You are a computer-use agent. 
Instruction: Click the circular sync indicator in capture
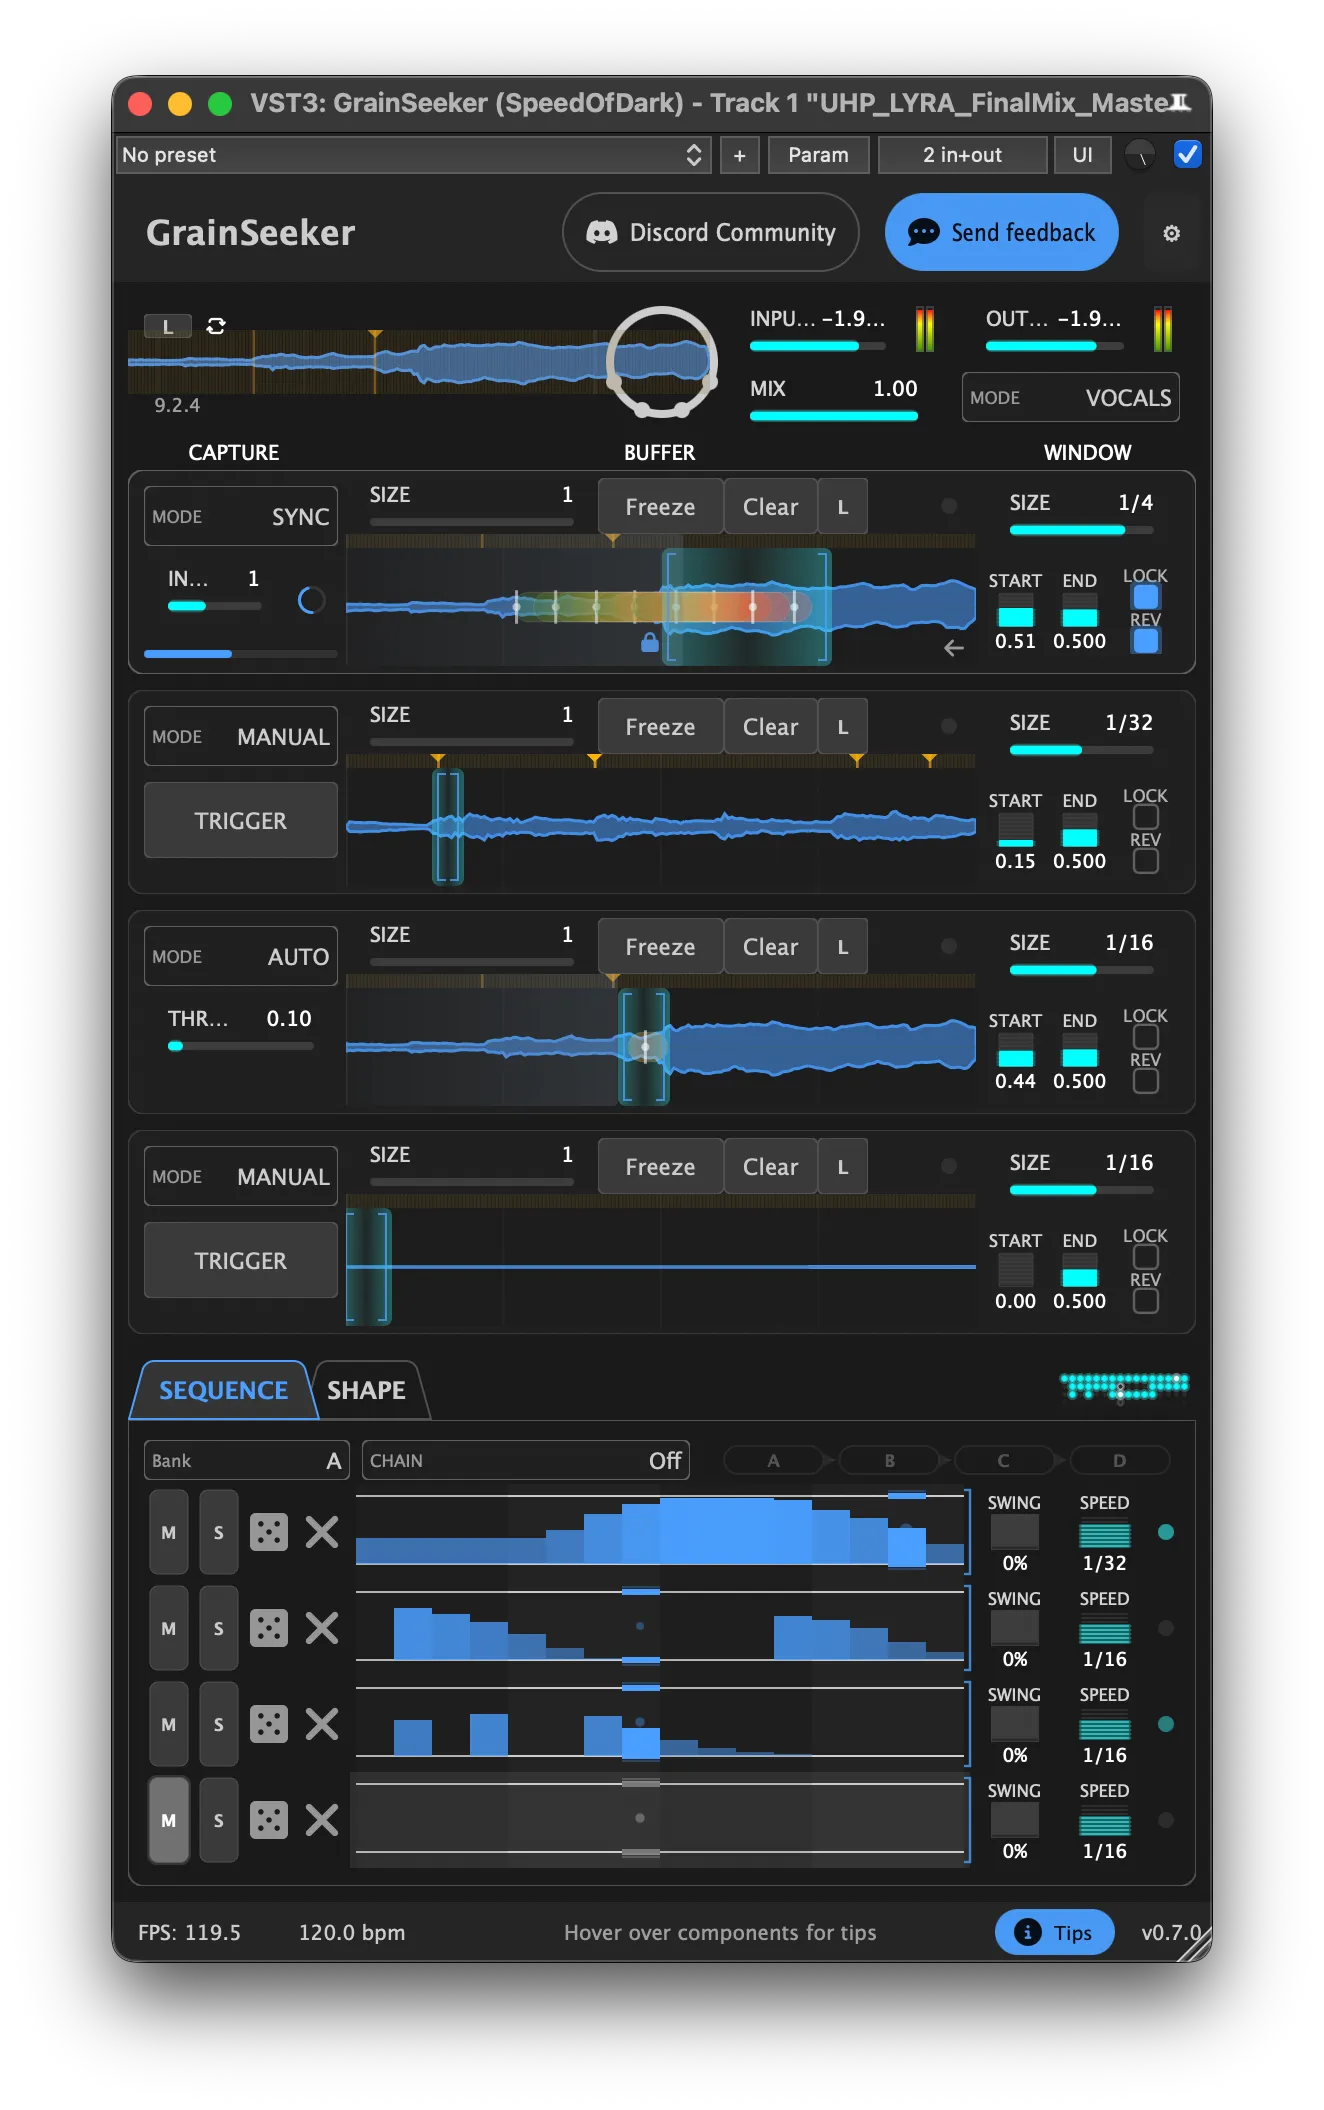[311, 600]
